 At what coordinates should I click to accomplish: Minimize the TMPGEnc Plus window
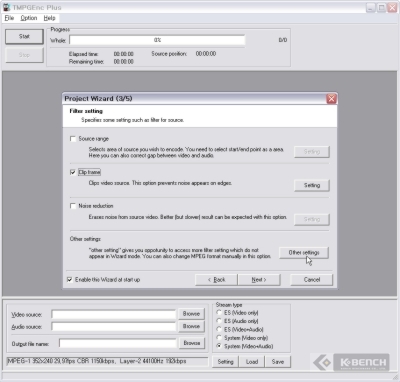(x=371, y=8)
